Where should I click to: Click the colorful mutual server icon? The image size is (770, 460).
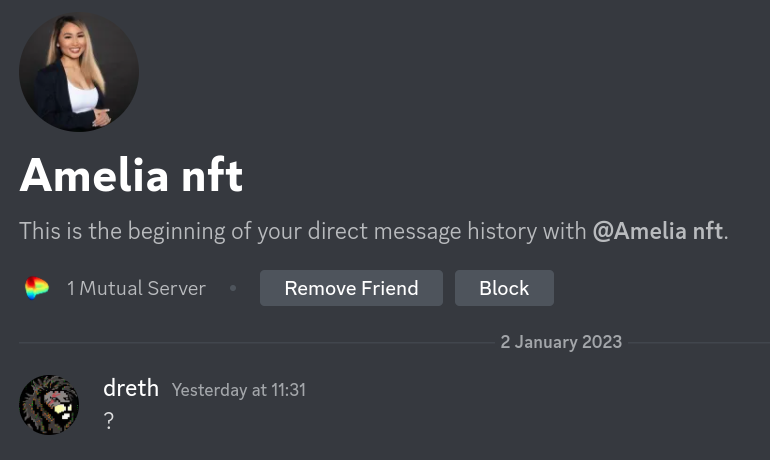coord(37,289)
